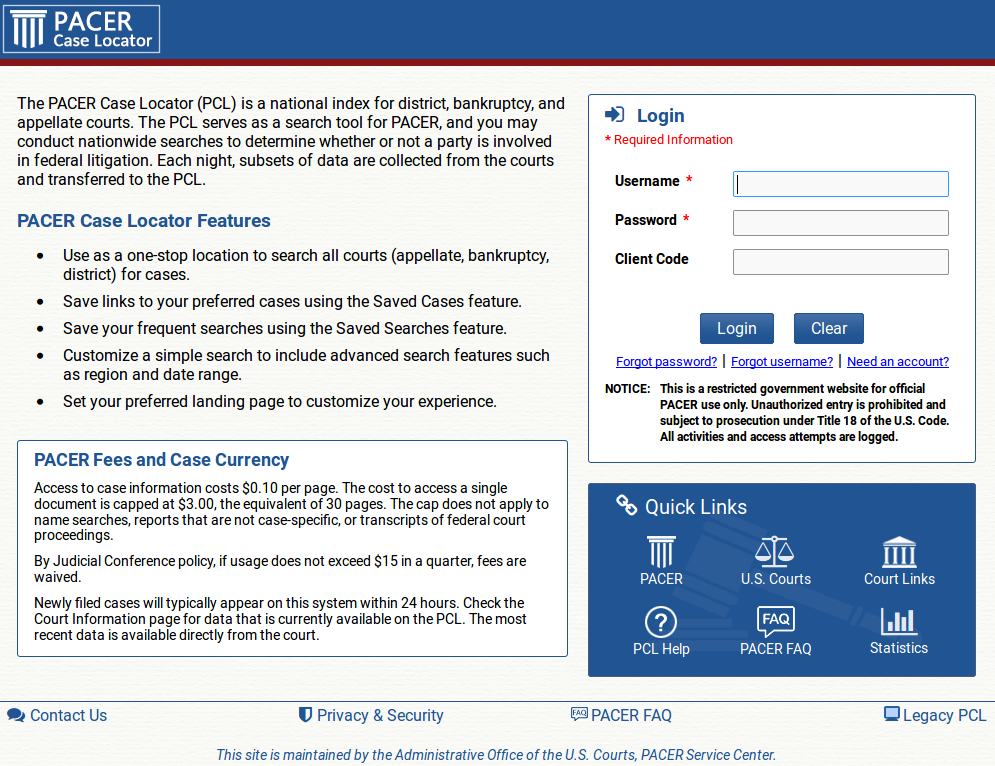Open the PACER pillar icon in Quick Links
The image size is (995, 766).
point(661,551)
